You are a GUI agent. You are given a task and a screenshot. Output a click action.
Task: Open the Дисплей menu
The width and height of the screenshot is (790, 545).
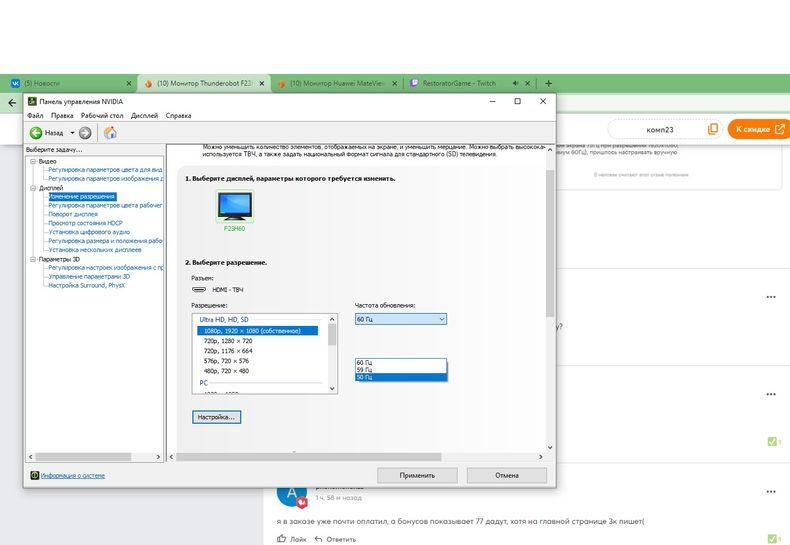pos(145,115)
